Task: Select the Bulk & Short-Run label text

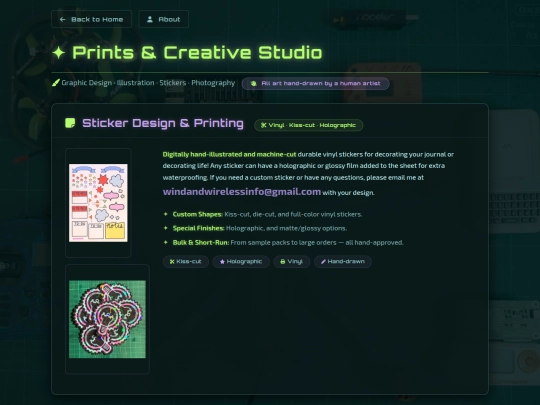Action: [x=201, y=242]
